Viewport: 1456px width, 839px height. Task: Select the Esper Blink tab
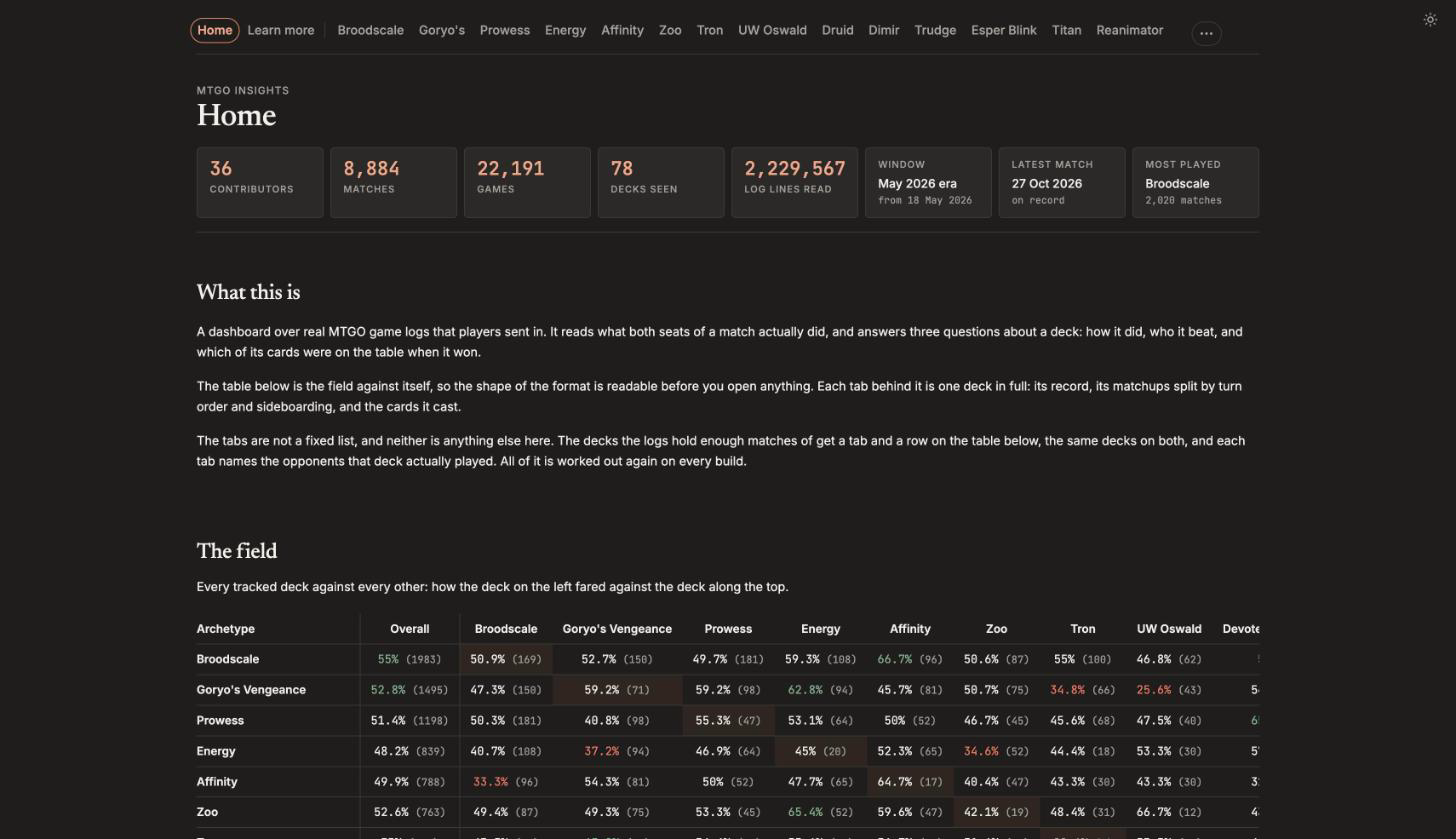1004,30
